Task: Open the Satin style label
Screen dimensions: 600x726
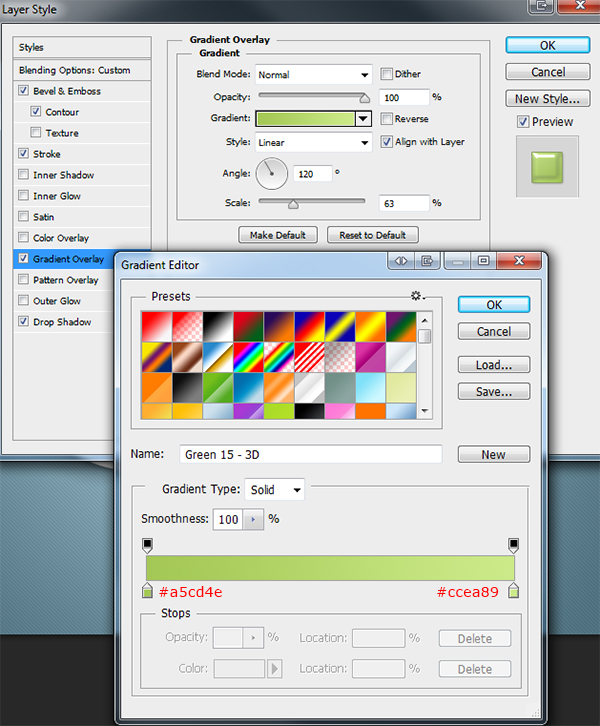Action: 44,217
